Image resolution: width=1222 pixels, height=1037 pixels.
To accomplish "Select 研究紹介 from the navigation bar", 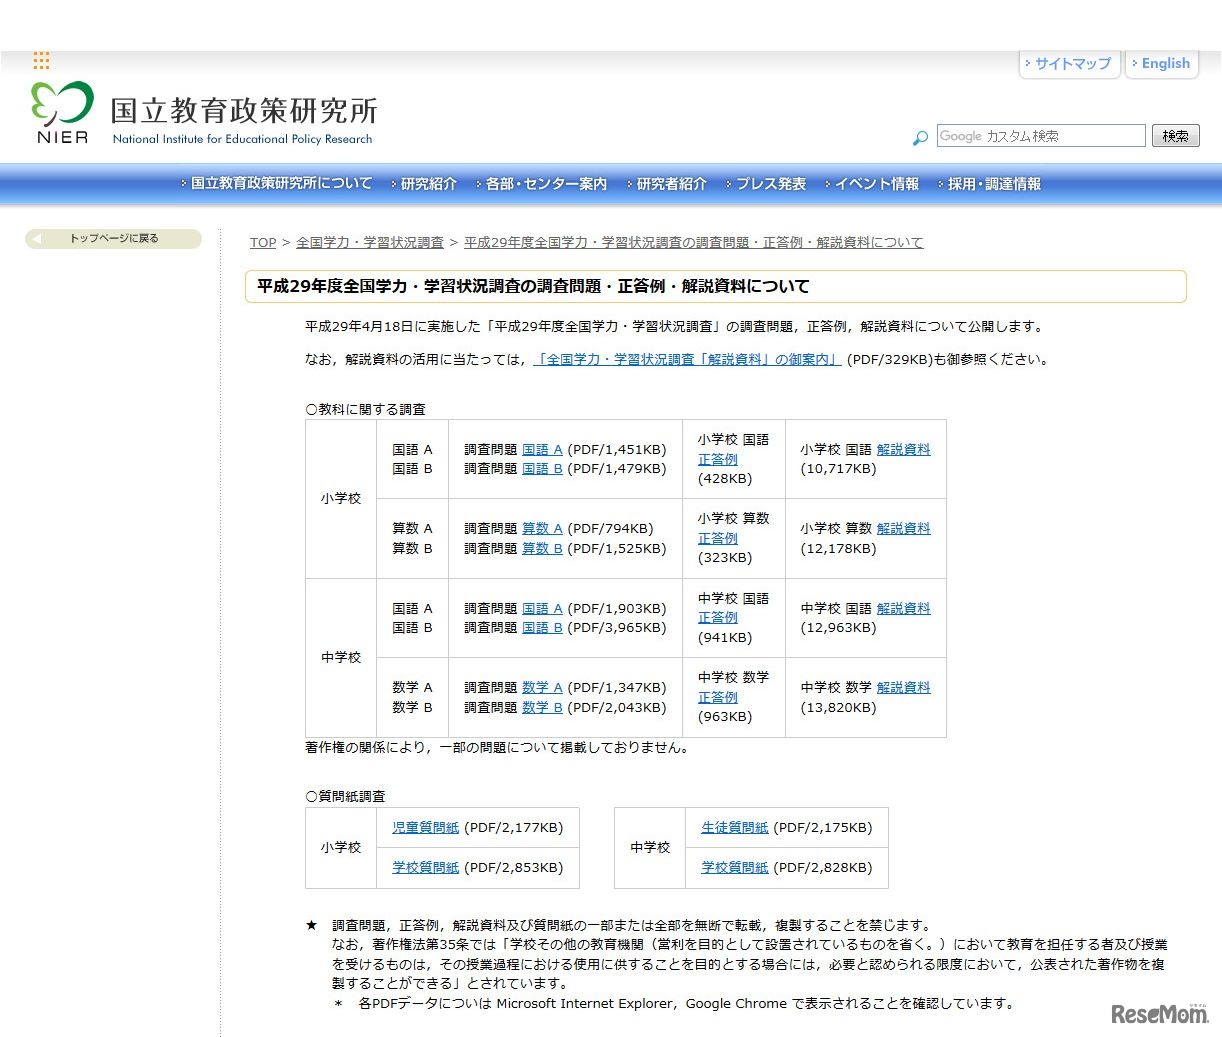I will coord(426,184).
